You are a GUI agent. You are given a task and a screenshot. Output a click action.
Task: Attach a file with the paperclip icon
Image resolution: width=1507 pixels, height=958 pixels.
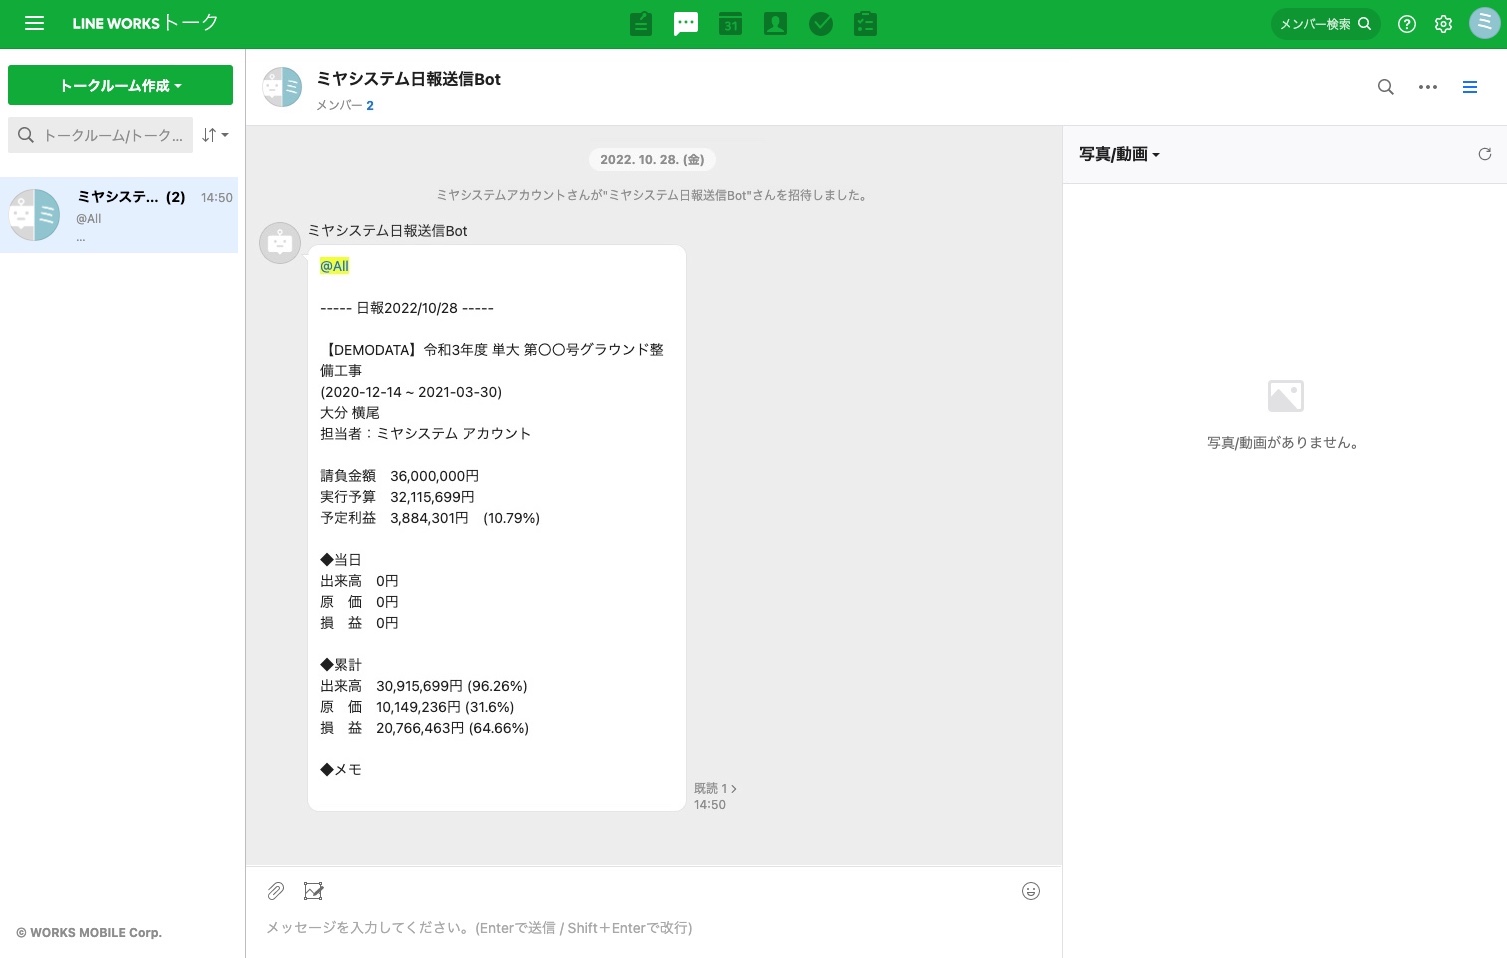pos(276,890)
